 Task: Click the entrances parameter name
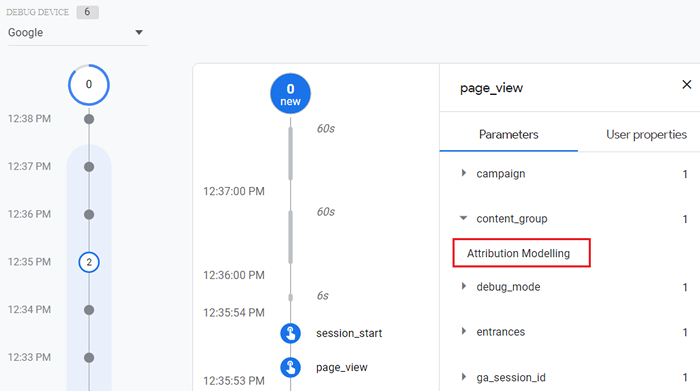500,332
